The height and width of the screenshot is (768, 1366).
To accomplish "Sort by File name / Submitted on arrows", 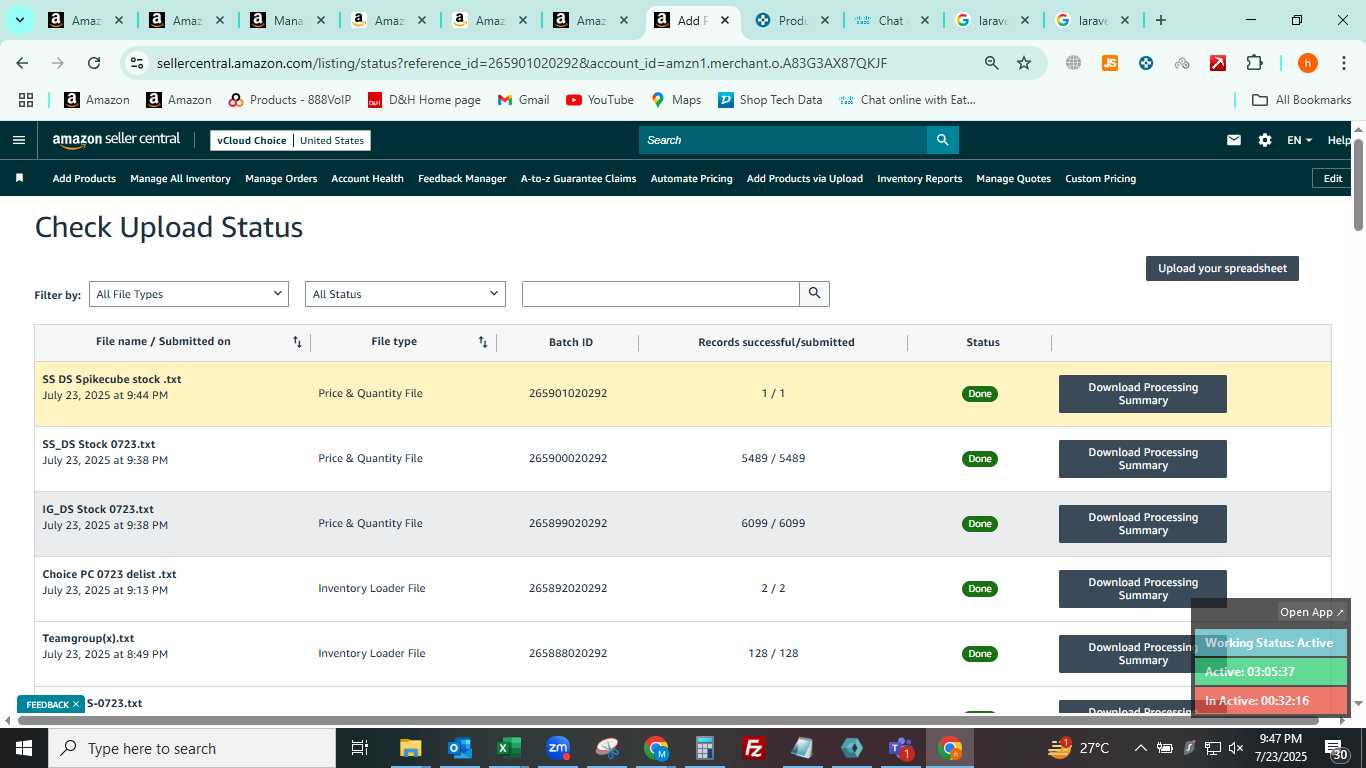I will click(x=297, y=342).
